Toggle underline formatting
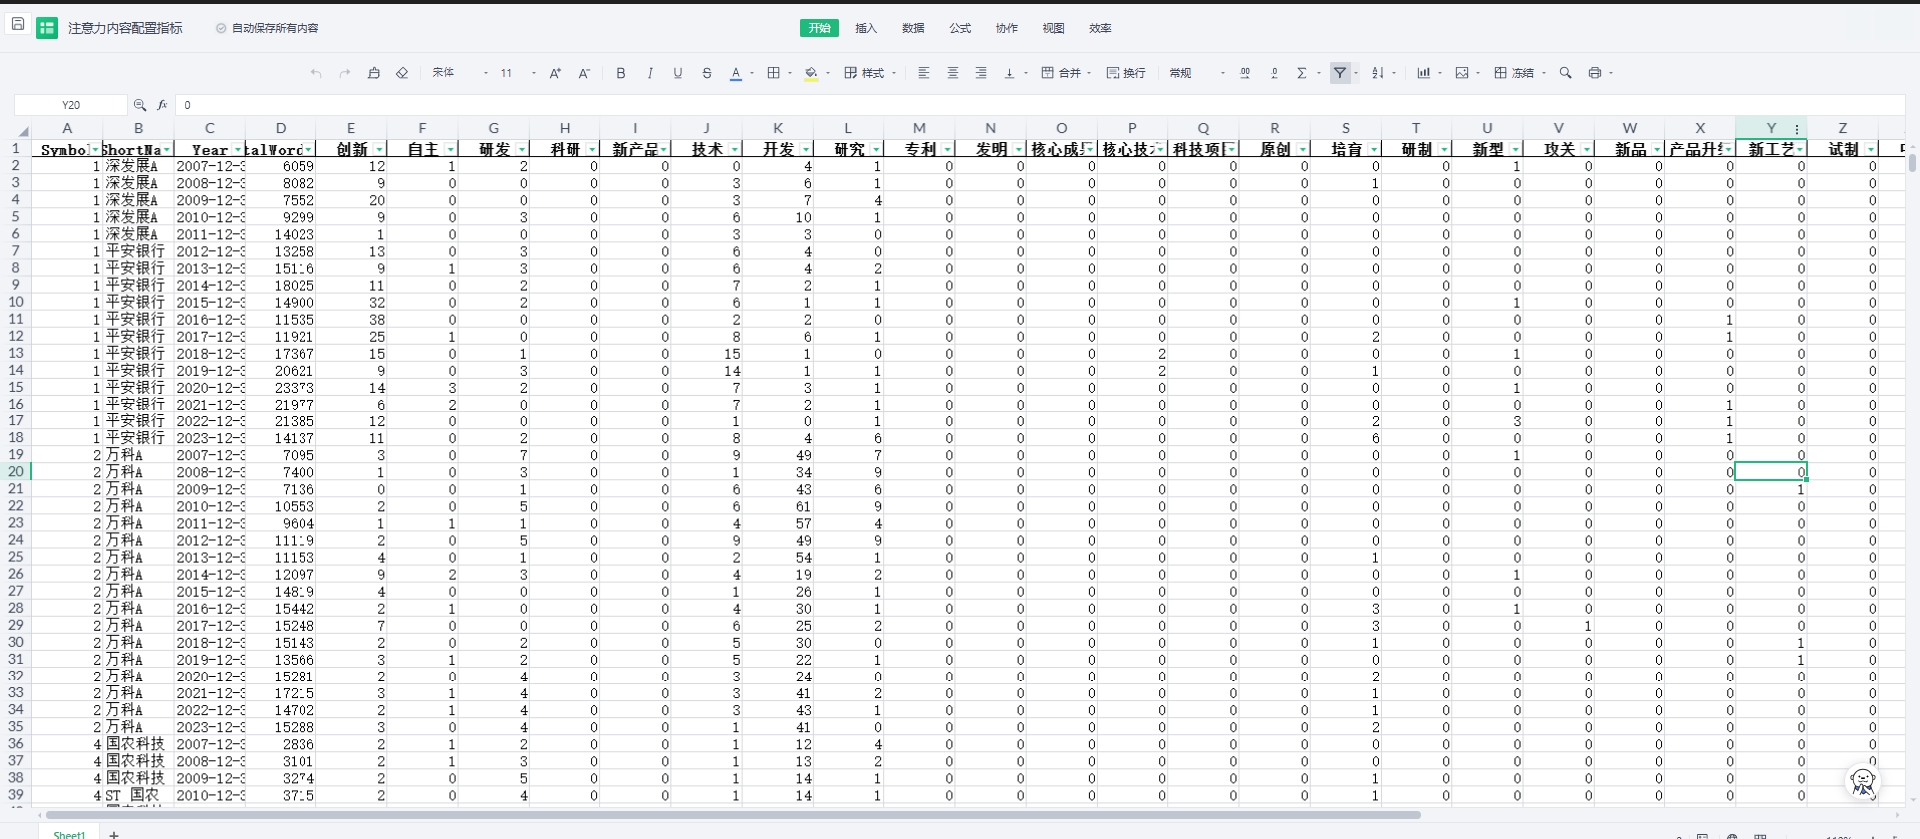This screenshot has height=839, width=1920. (678, 73)
